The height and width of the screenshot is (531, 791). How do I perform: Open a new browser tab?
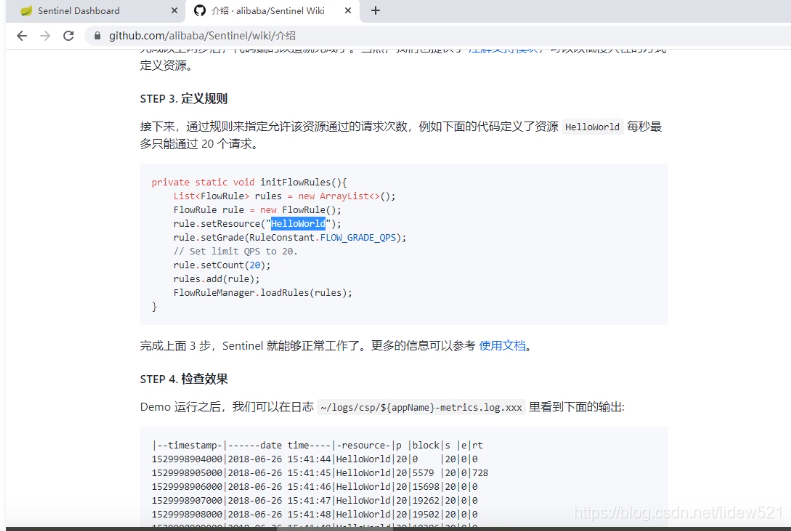[x=375, y=11]
